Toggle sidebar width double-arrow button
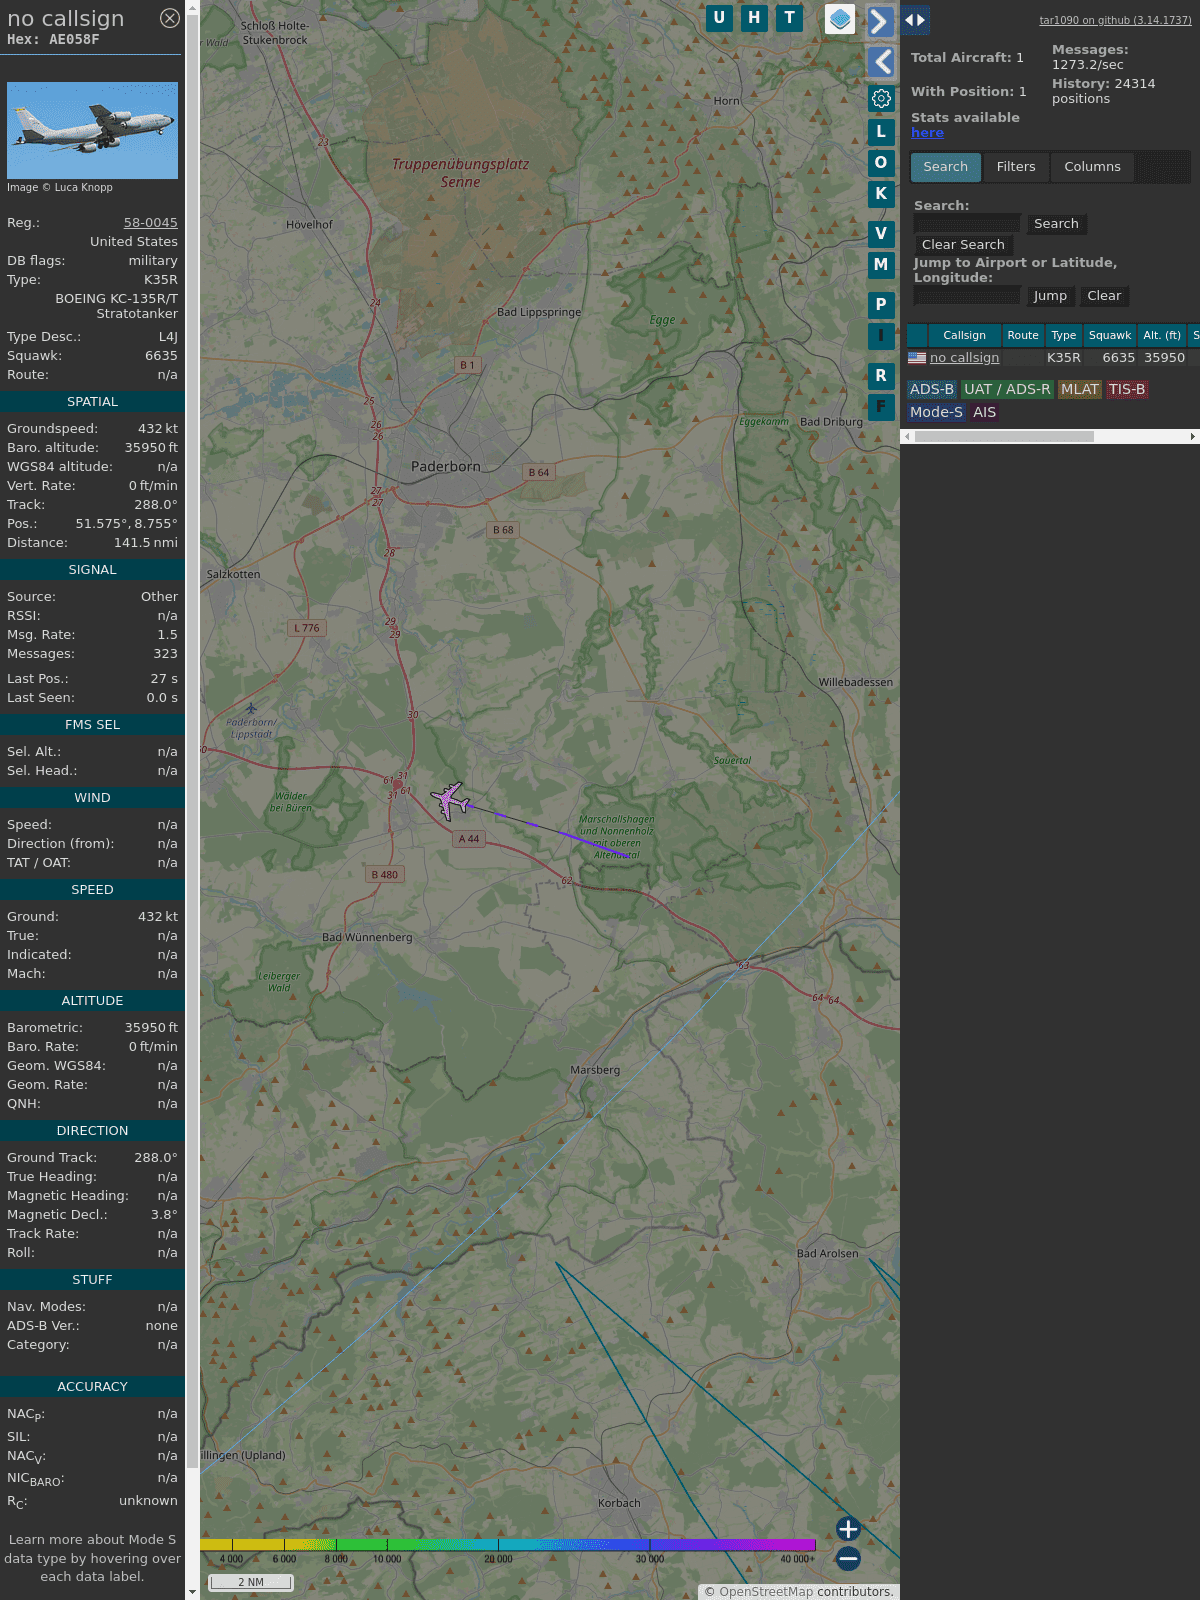The height and width of the screenshot is (1600, 1200). coord(915,20)
